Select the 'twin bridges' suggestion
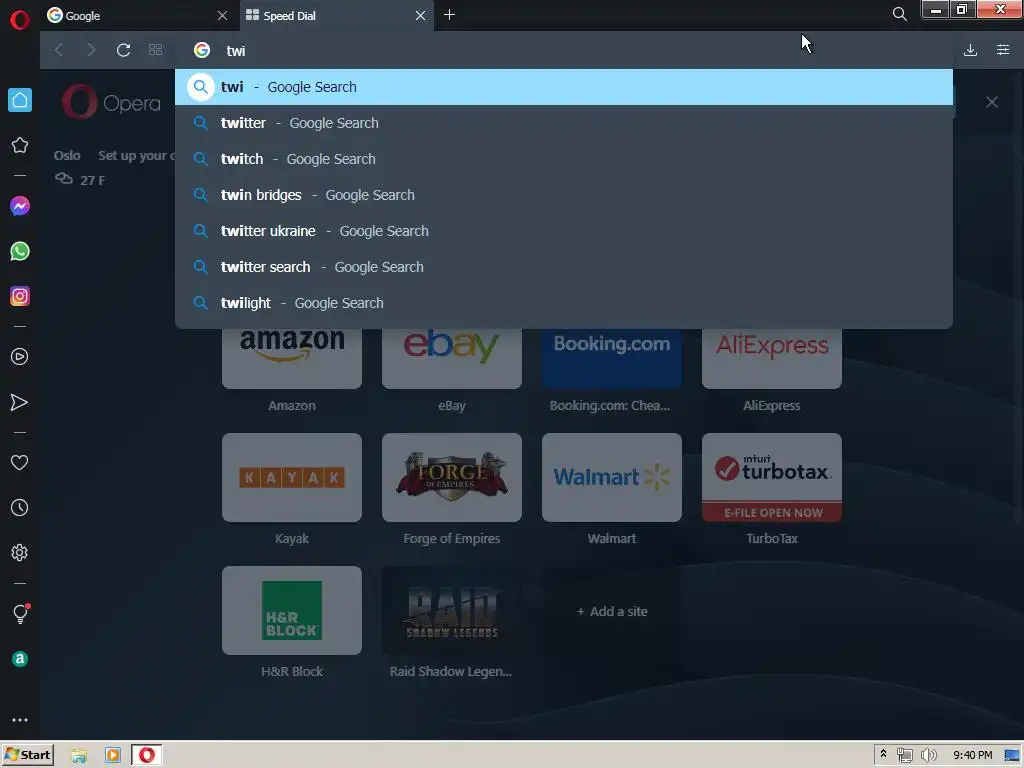The width and height of the screenshot is (1024, 768). coord(564,195)
